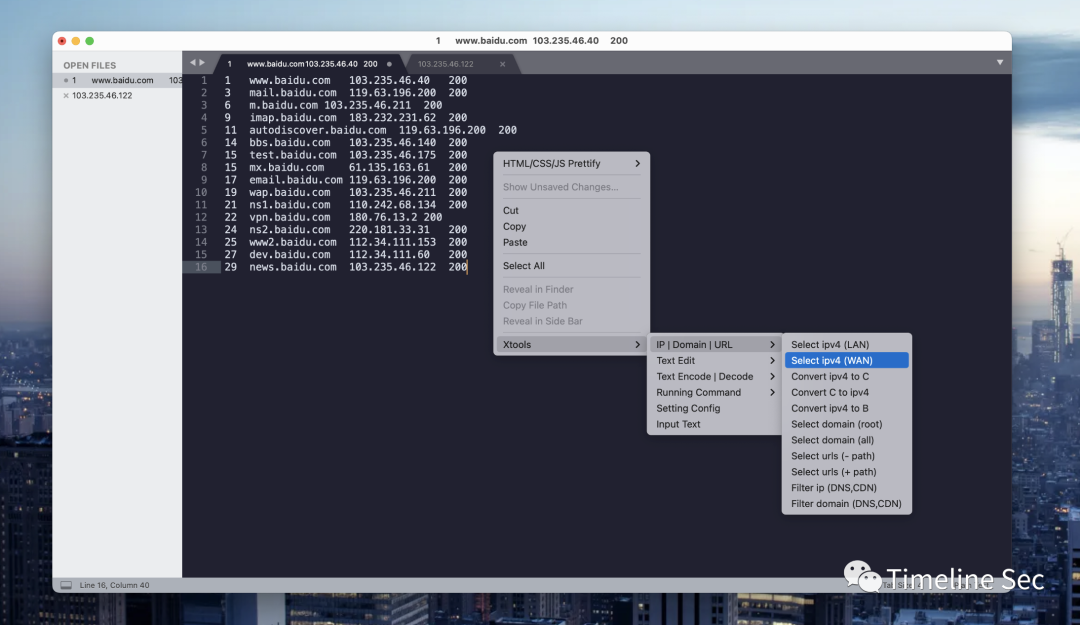The height and width of the screenshot is (625, 1080).
Task: Place cursor on ns1.baidu.com text
Action: (x=290, y=205)
